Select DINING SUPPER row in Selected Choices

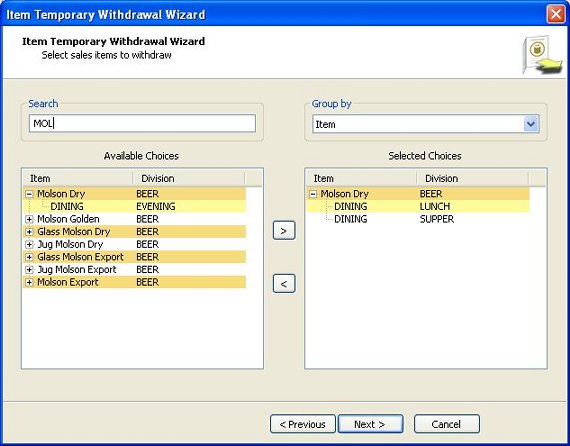(x=418, y=219)
